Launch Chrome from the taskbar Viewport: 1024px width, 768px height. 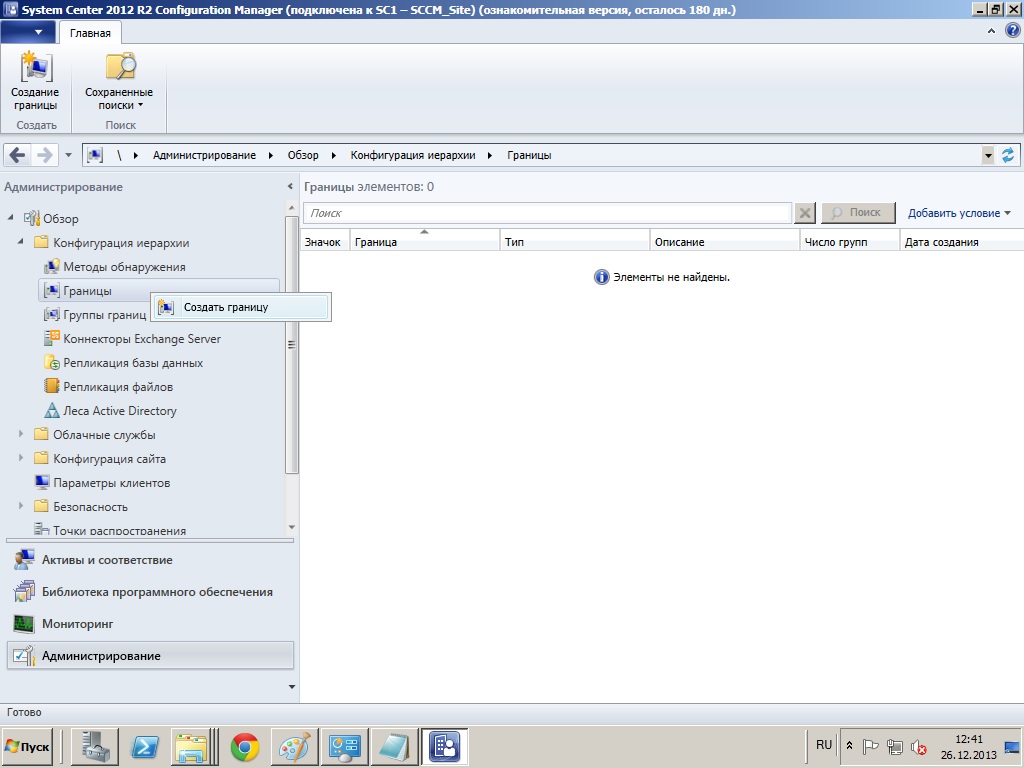tap(245, 747)
